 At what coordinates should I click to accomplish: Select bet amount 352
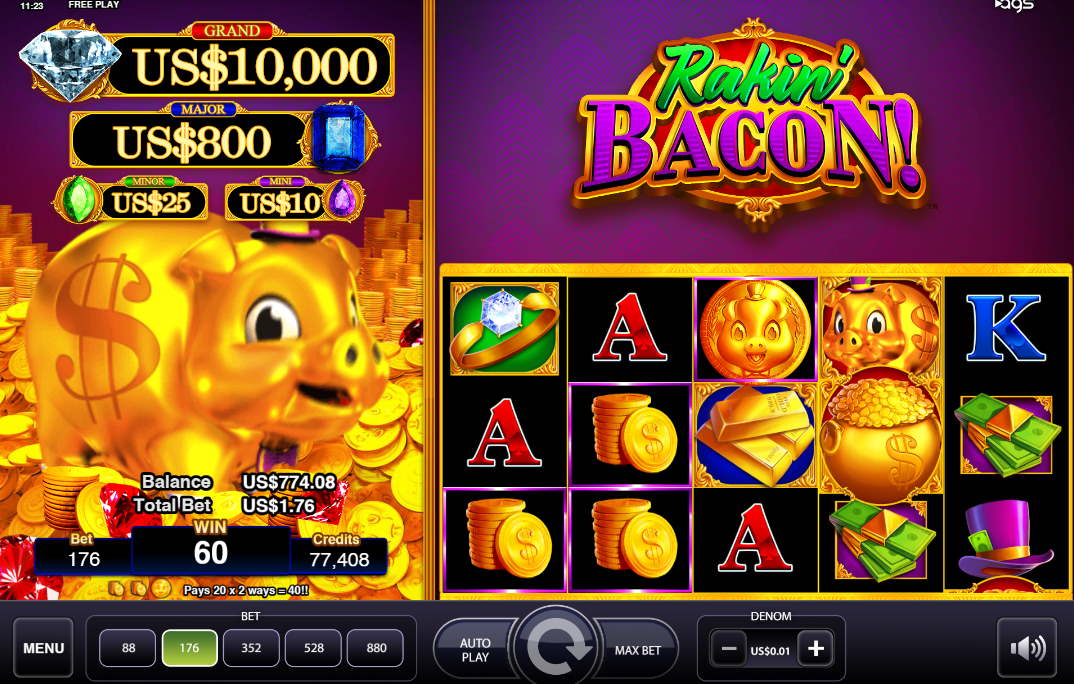coord(251,648)
